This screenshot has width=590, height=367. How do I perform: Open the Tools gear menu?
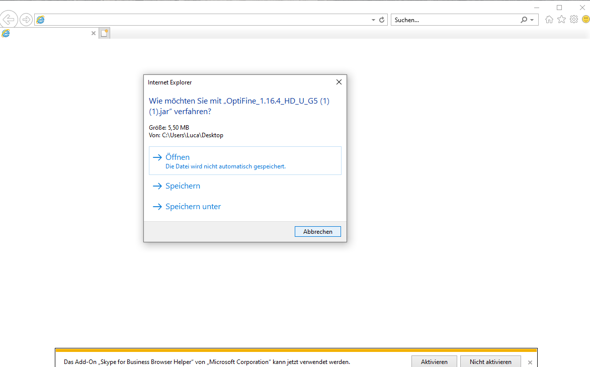(x=574, y=19)
